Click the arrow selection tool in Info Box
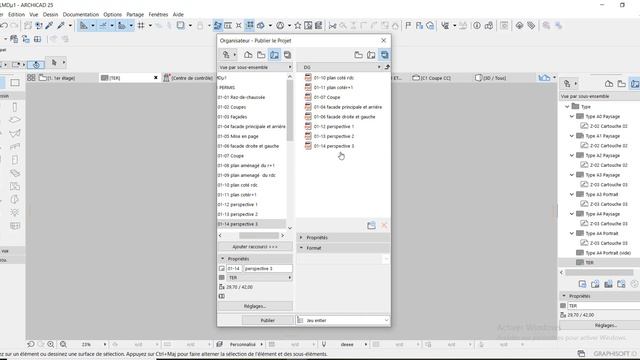The height and width of the screenshot is (360, 640). [x=54, y=62]
